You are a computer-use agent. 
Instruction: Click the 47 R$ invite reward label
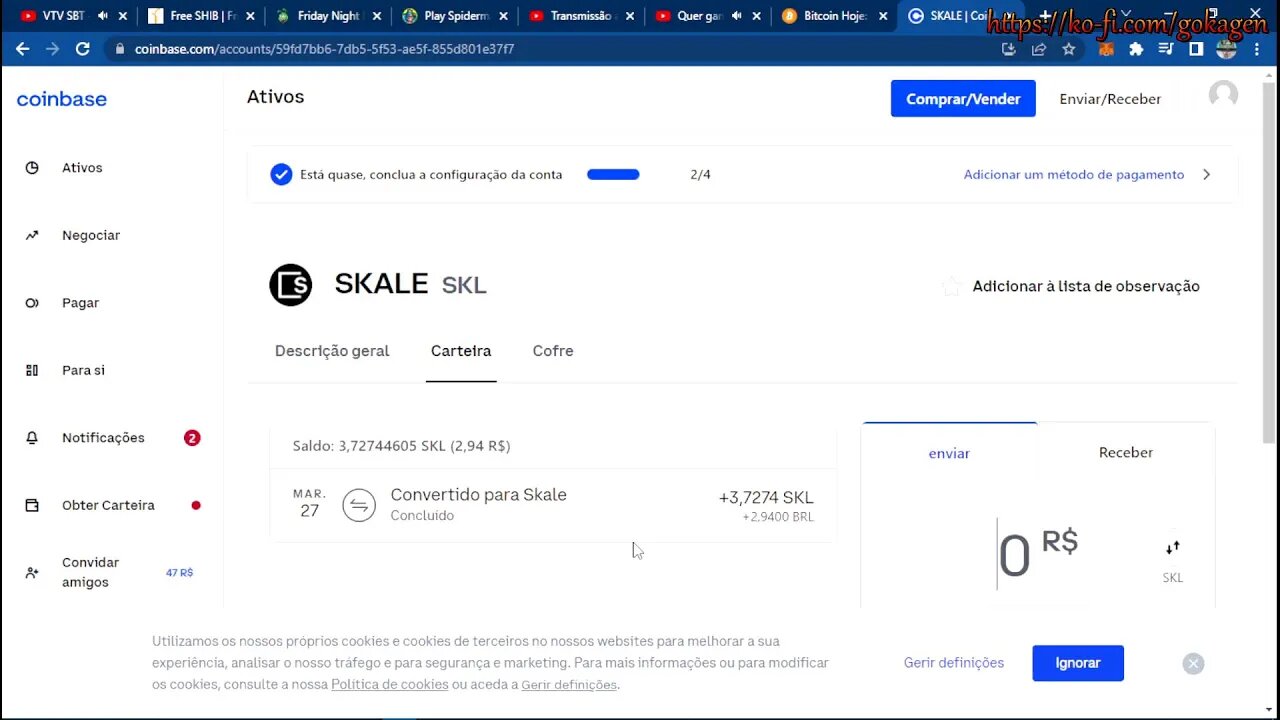pyautogui.click(x=179, y=573)
